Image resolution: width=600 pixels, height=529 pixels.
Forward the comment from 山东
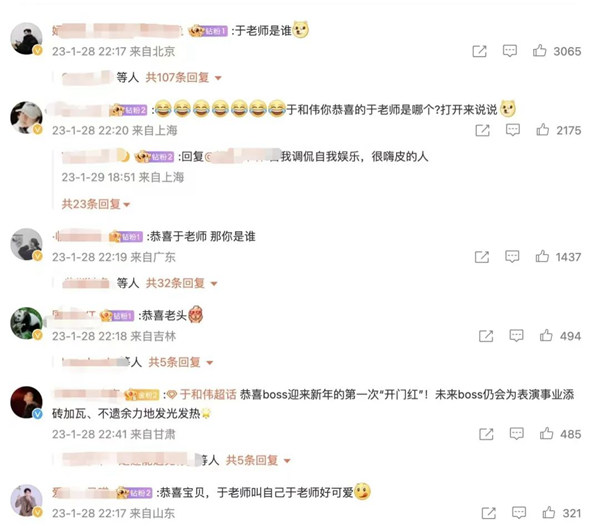489,513
